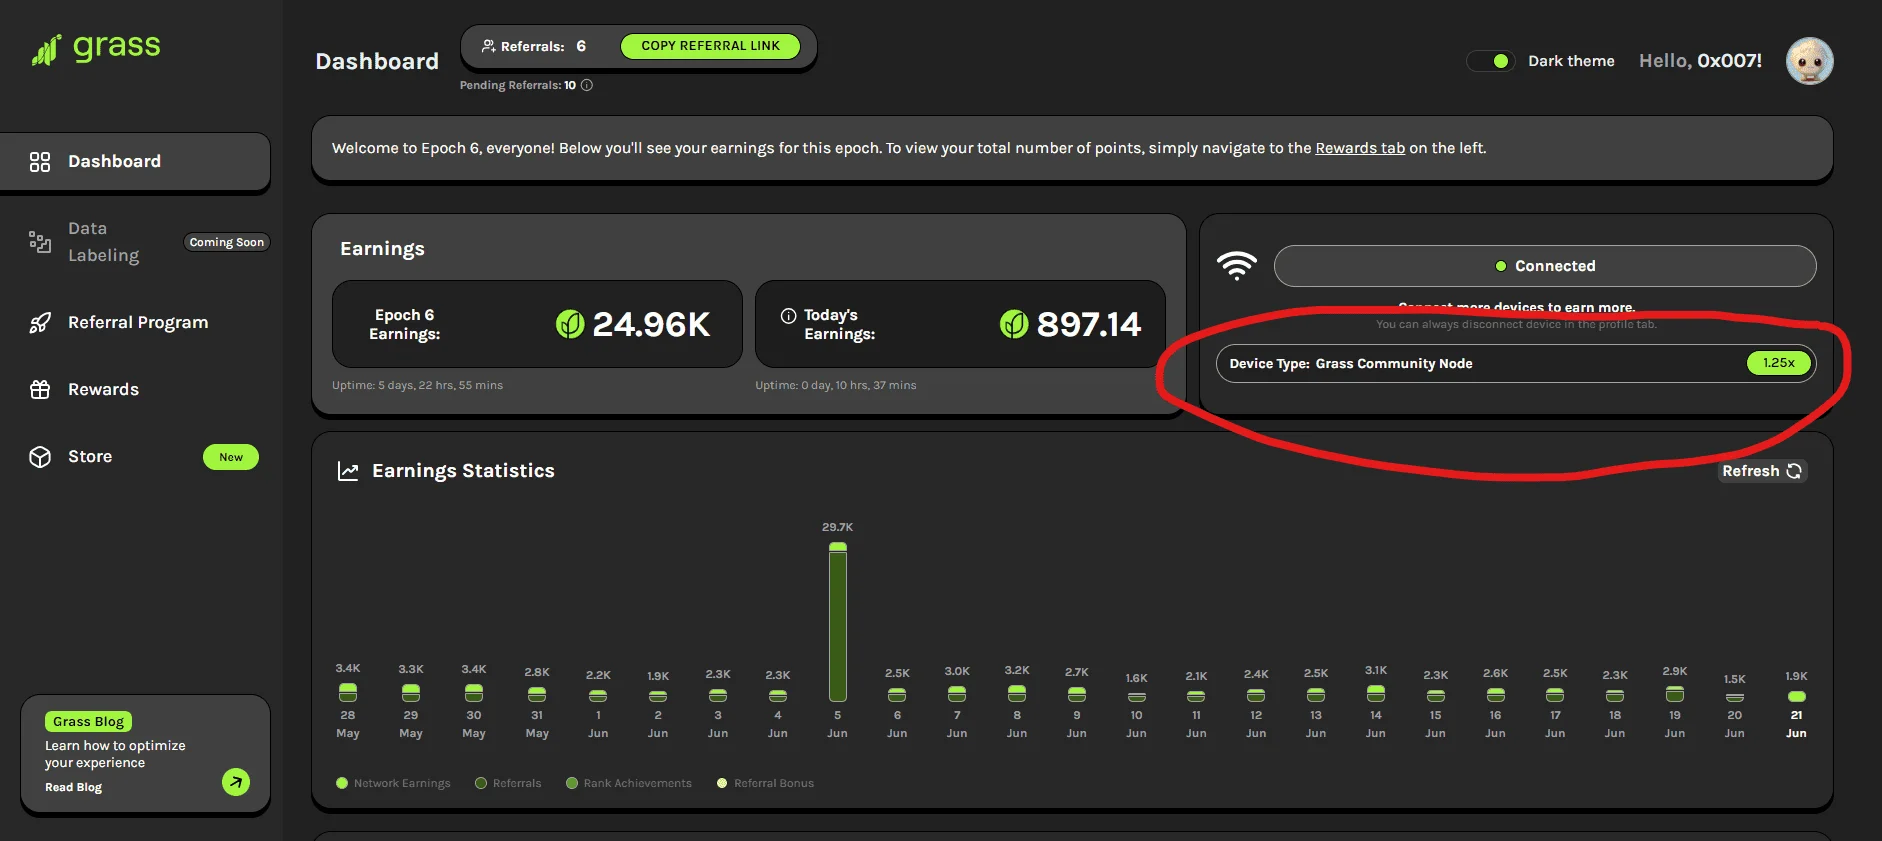Toggle Network Earnings legend item
Image resolution: width=1882 pixels, height=841 pixels.
point(394,783)
